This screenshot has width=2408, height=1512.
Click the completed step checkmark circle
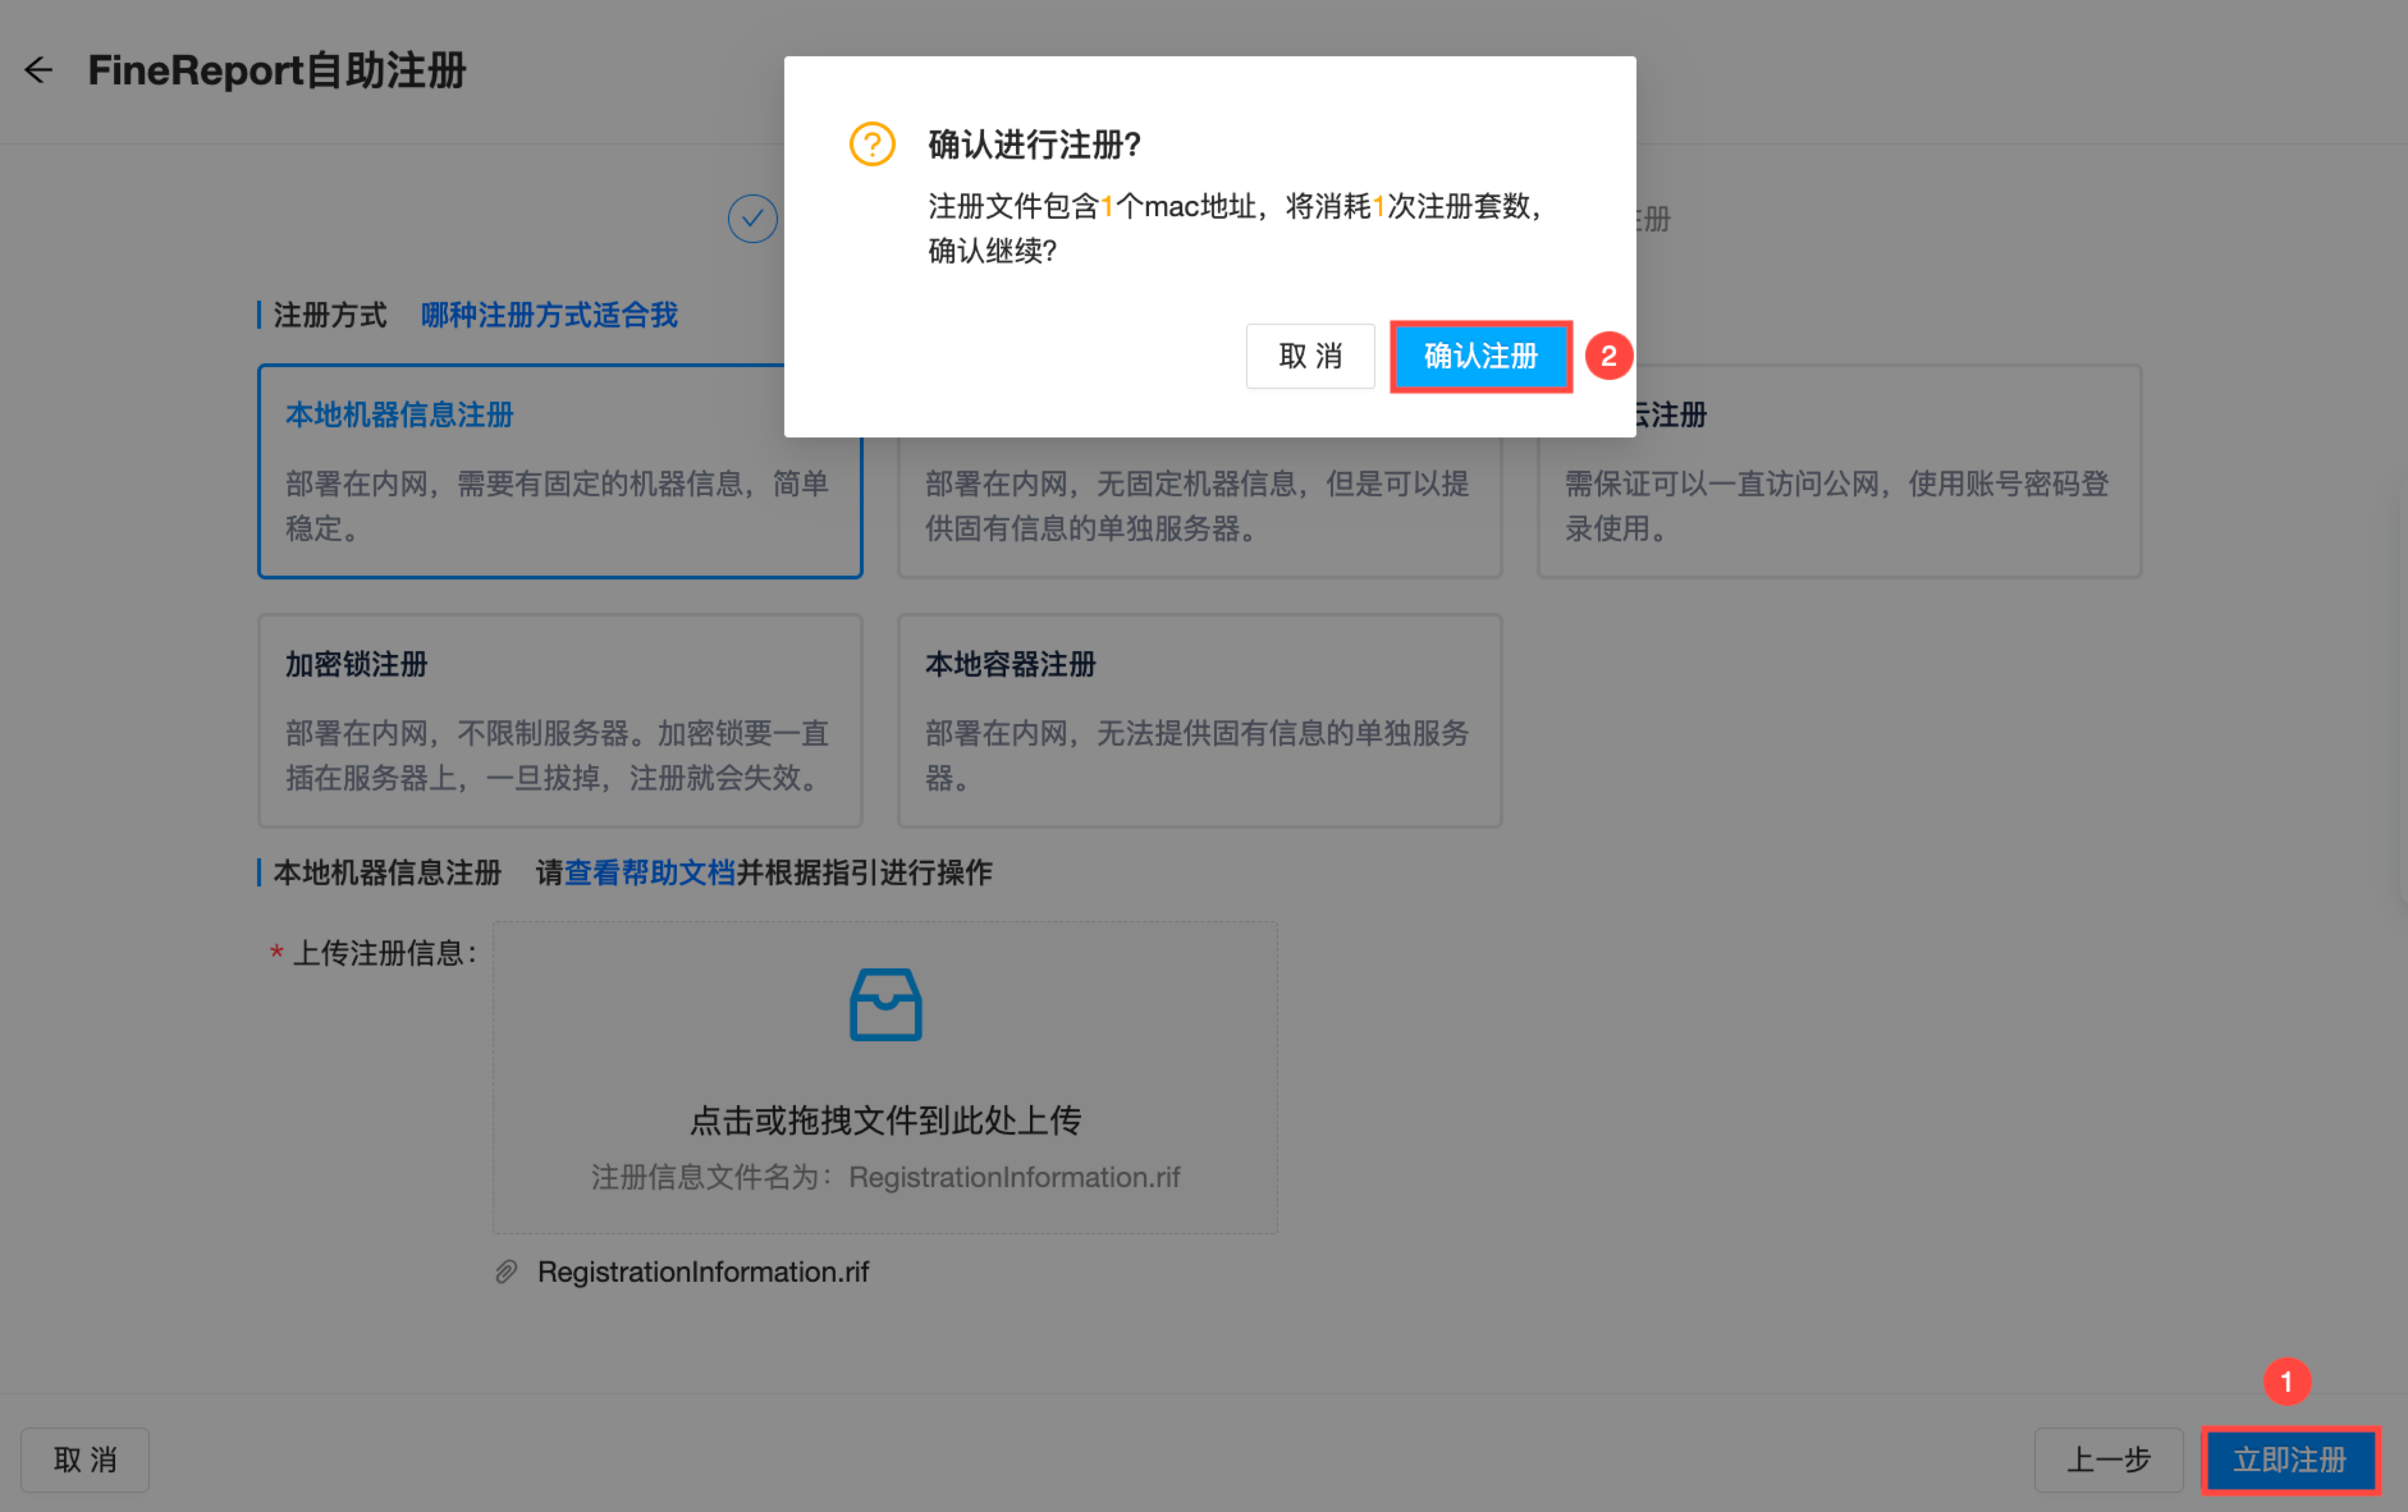tap(752, 218)
